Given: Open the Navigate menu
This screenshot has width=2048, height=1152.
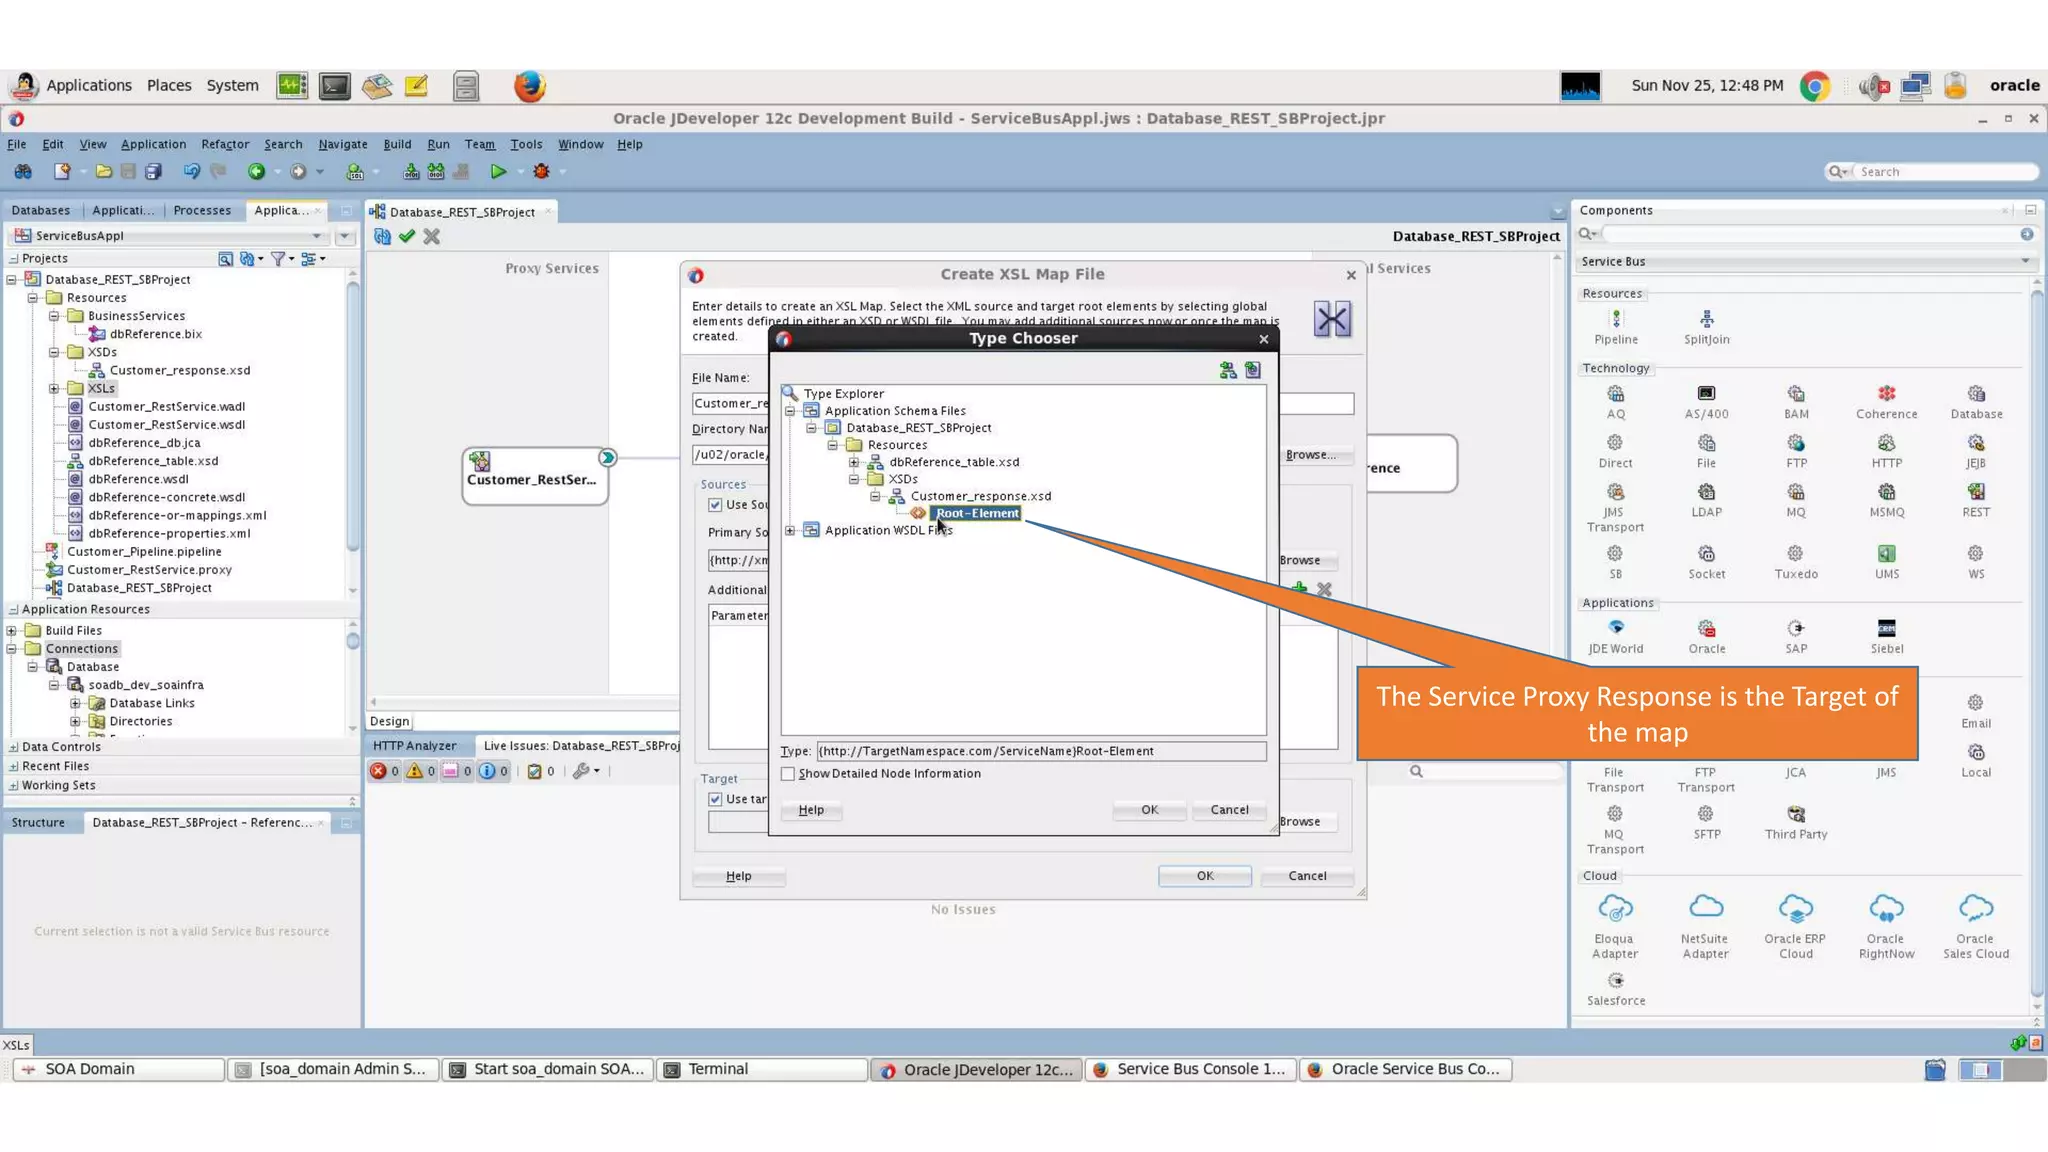Looking at the screenshot, I should coord(343,144).
